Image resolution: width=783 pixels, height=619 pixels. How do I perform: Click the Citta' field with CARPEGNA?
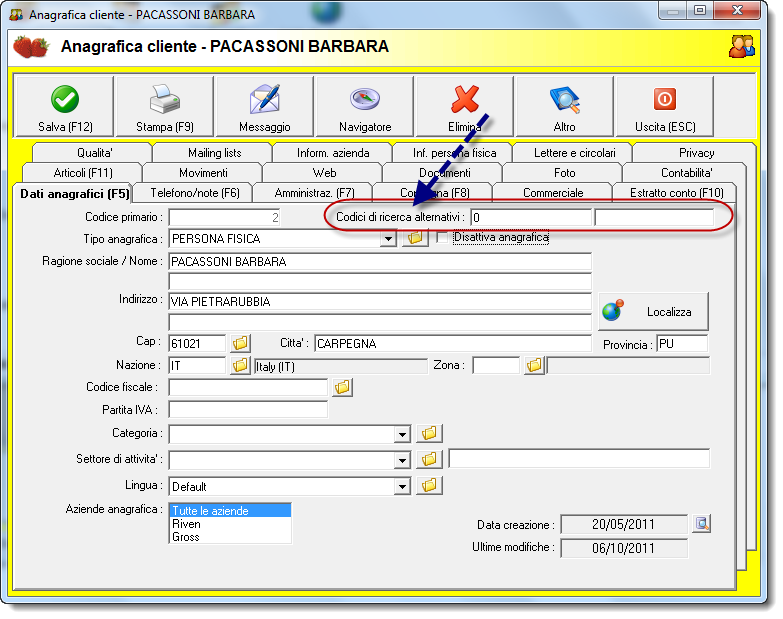452,343
